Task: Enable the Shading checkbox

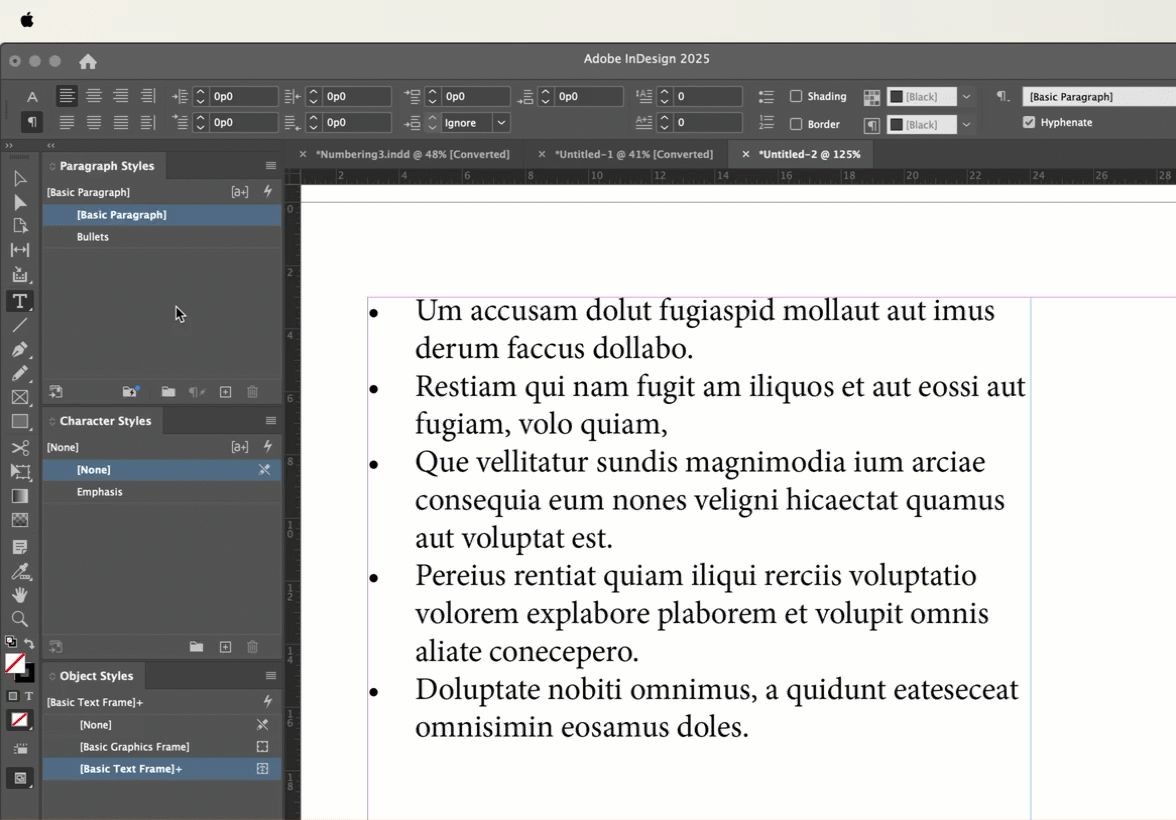Action: (796, 96)
